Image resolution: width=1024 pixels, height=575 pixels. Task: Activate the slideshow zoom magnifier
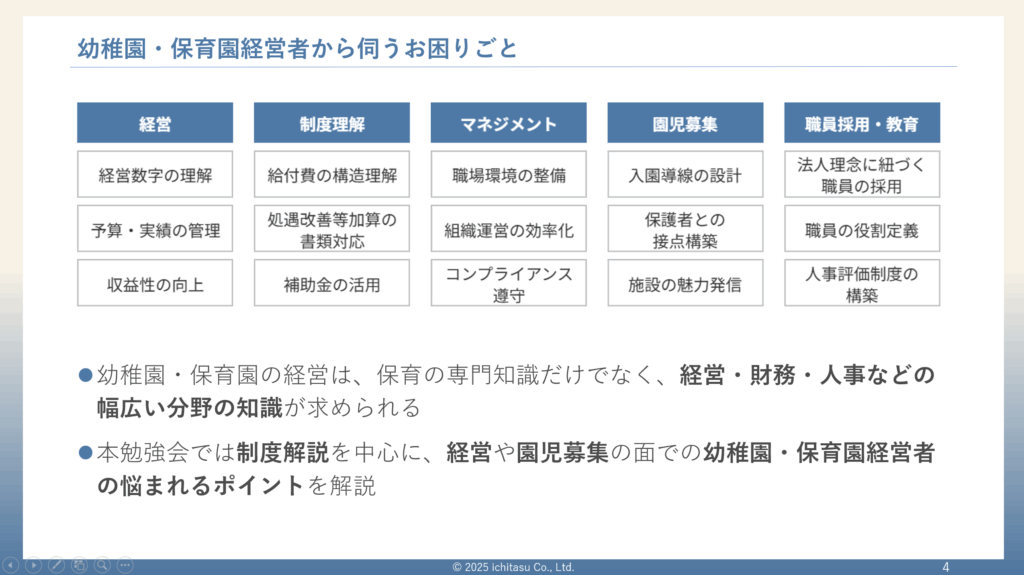pos(102,565)
